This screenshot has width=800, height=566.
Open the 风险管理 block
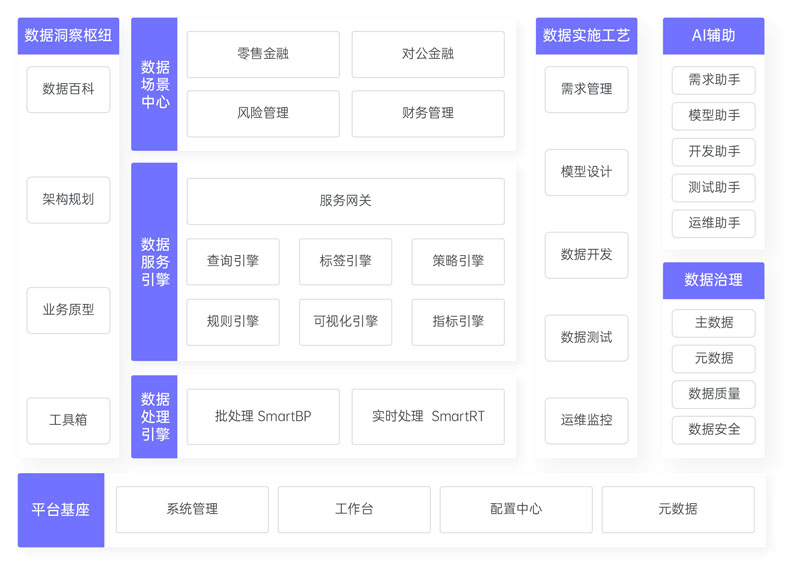pos(263,114)
